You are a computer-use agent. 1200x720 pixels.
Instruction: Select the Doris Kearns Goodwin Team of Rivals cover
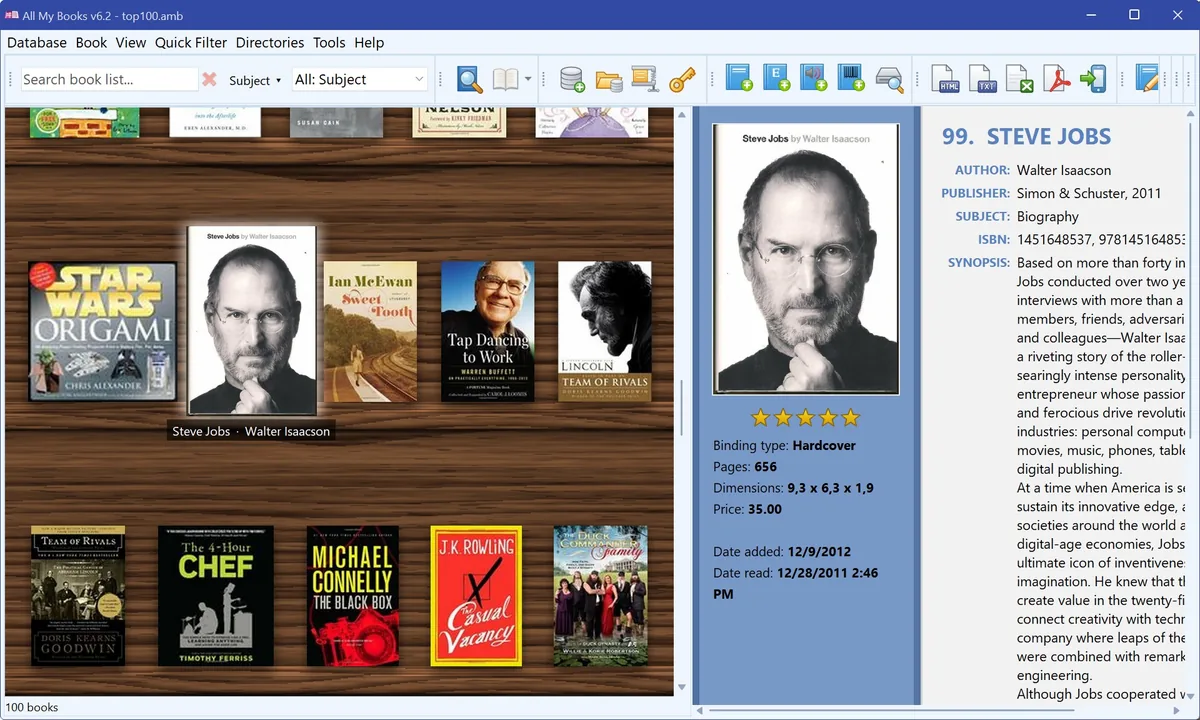78,596
